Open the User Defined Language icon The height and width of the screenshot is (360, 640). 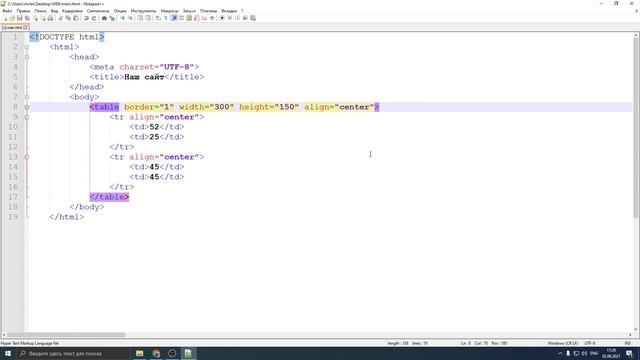(181, 18)
